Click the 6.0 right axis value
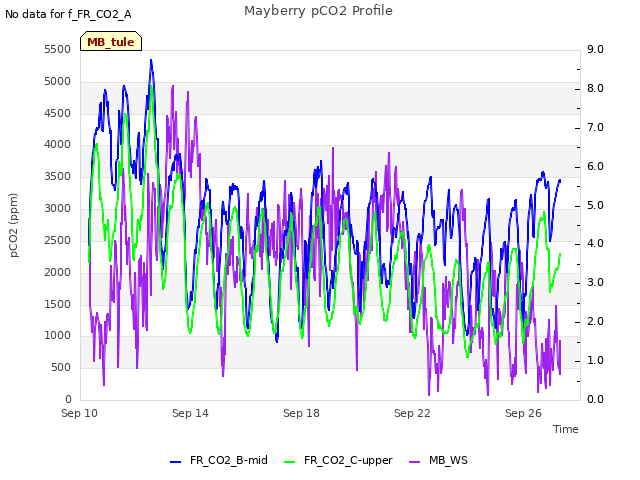640x480 pixels. point(596,167)
